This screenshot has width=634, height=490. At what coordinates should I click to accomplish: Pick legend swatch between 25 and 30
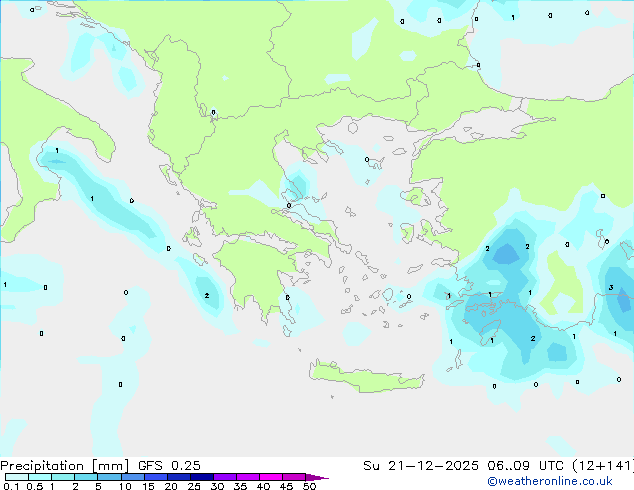coord(202,477)
